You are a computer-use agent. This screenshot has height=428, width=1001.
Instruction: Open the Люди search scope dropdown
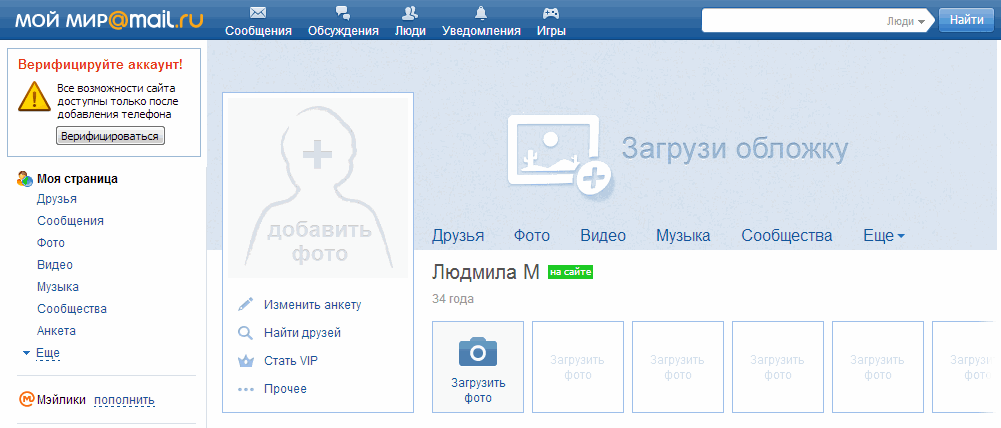tap(907, 20)
